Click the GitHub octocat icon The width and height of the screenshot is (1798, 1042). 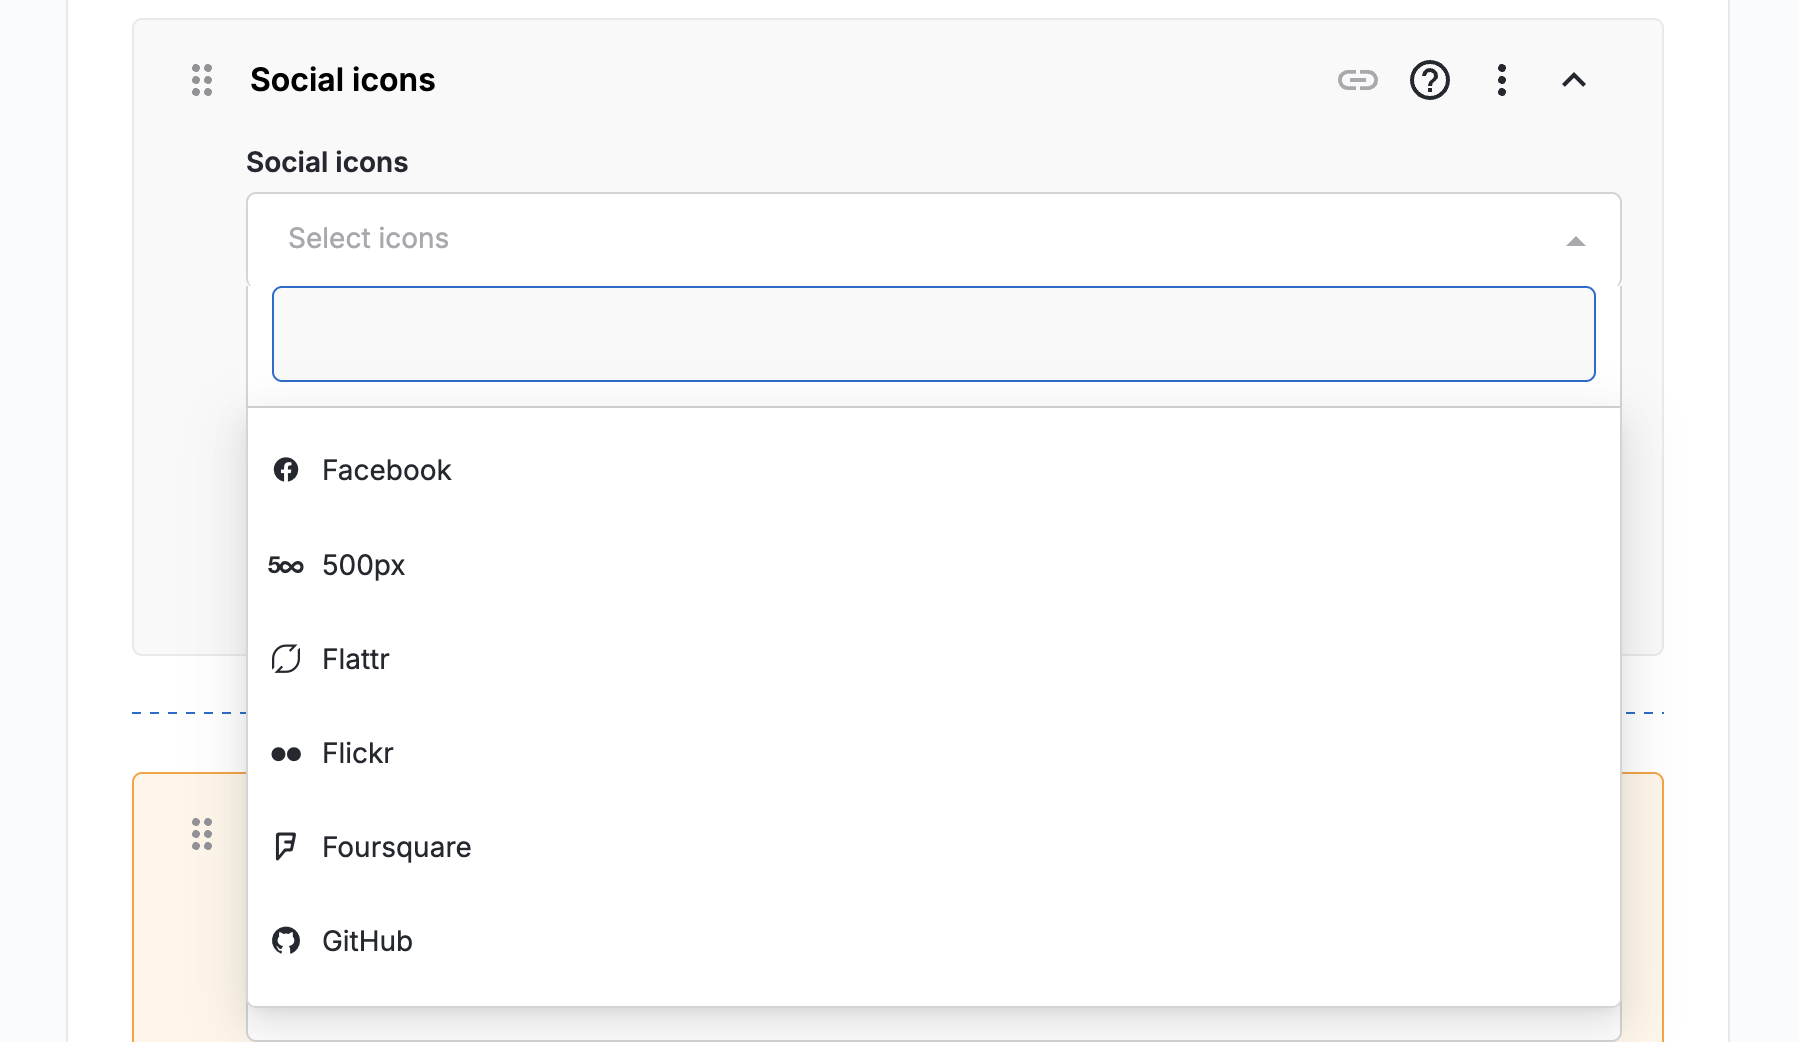point(286,941)
